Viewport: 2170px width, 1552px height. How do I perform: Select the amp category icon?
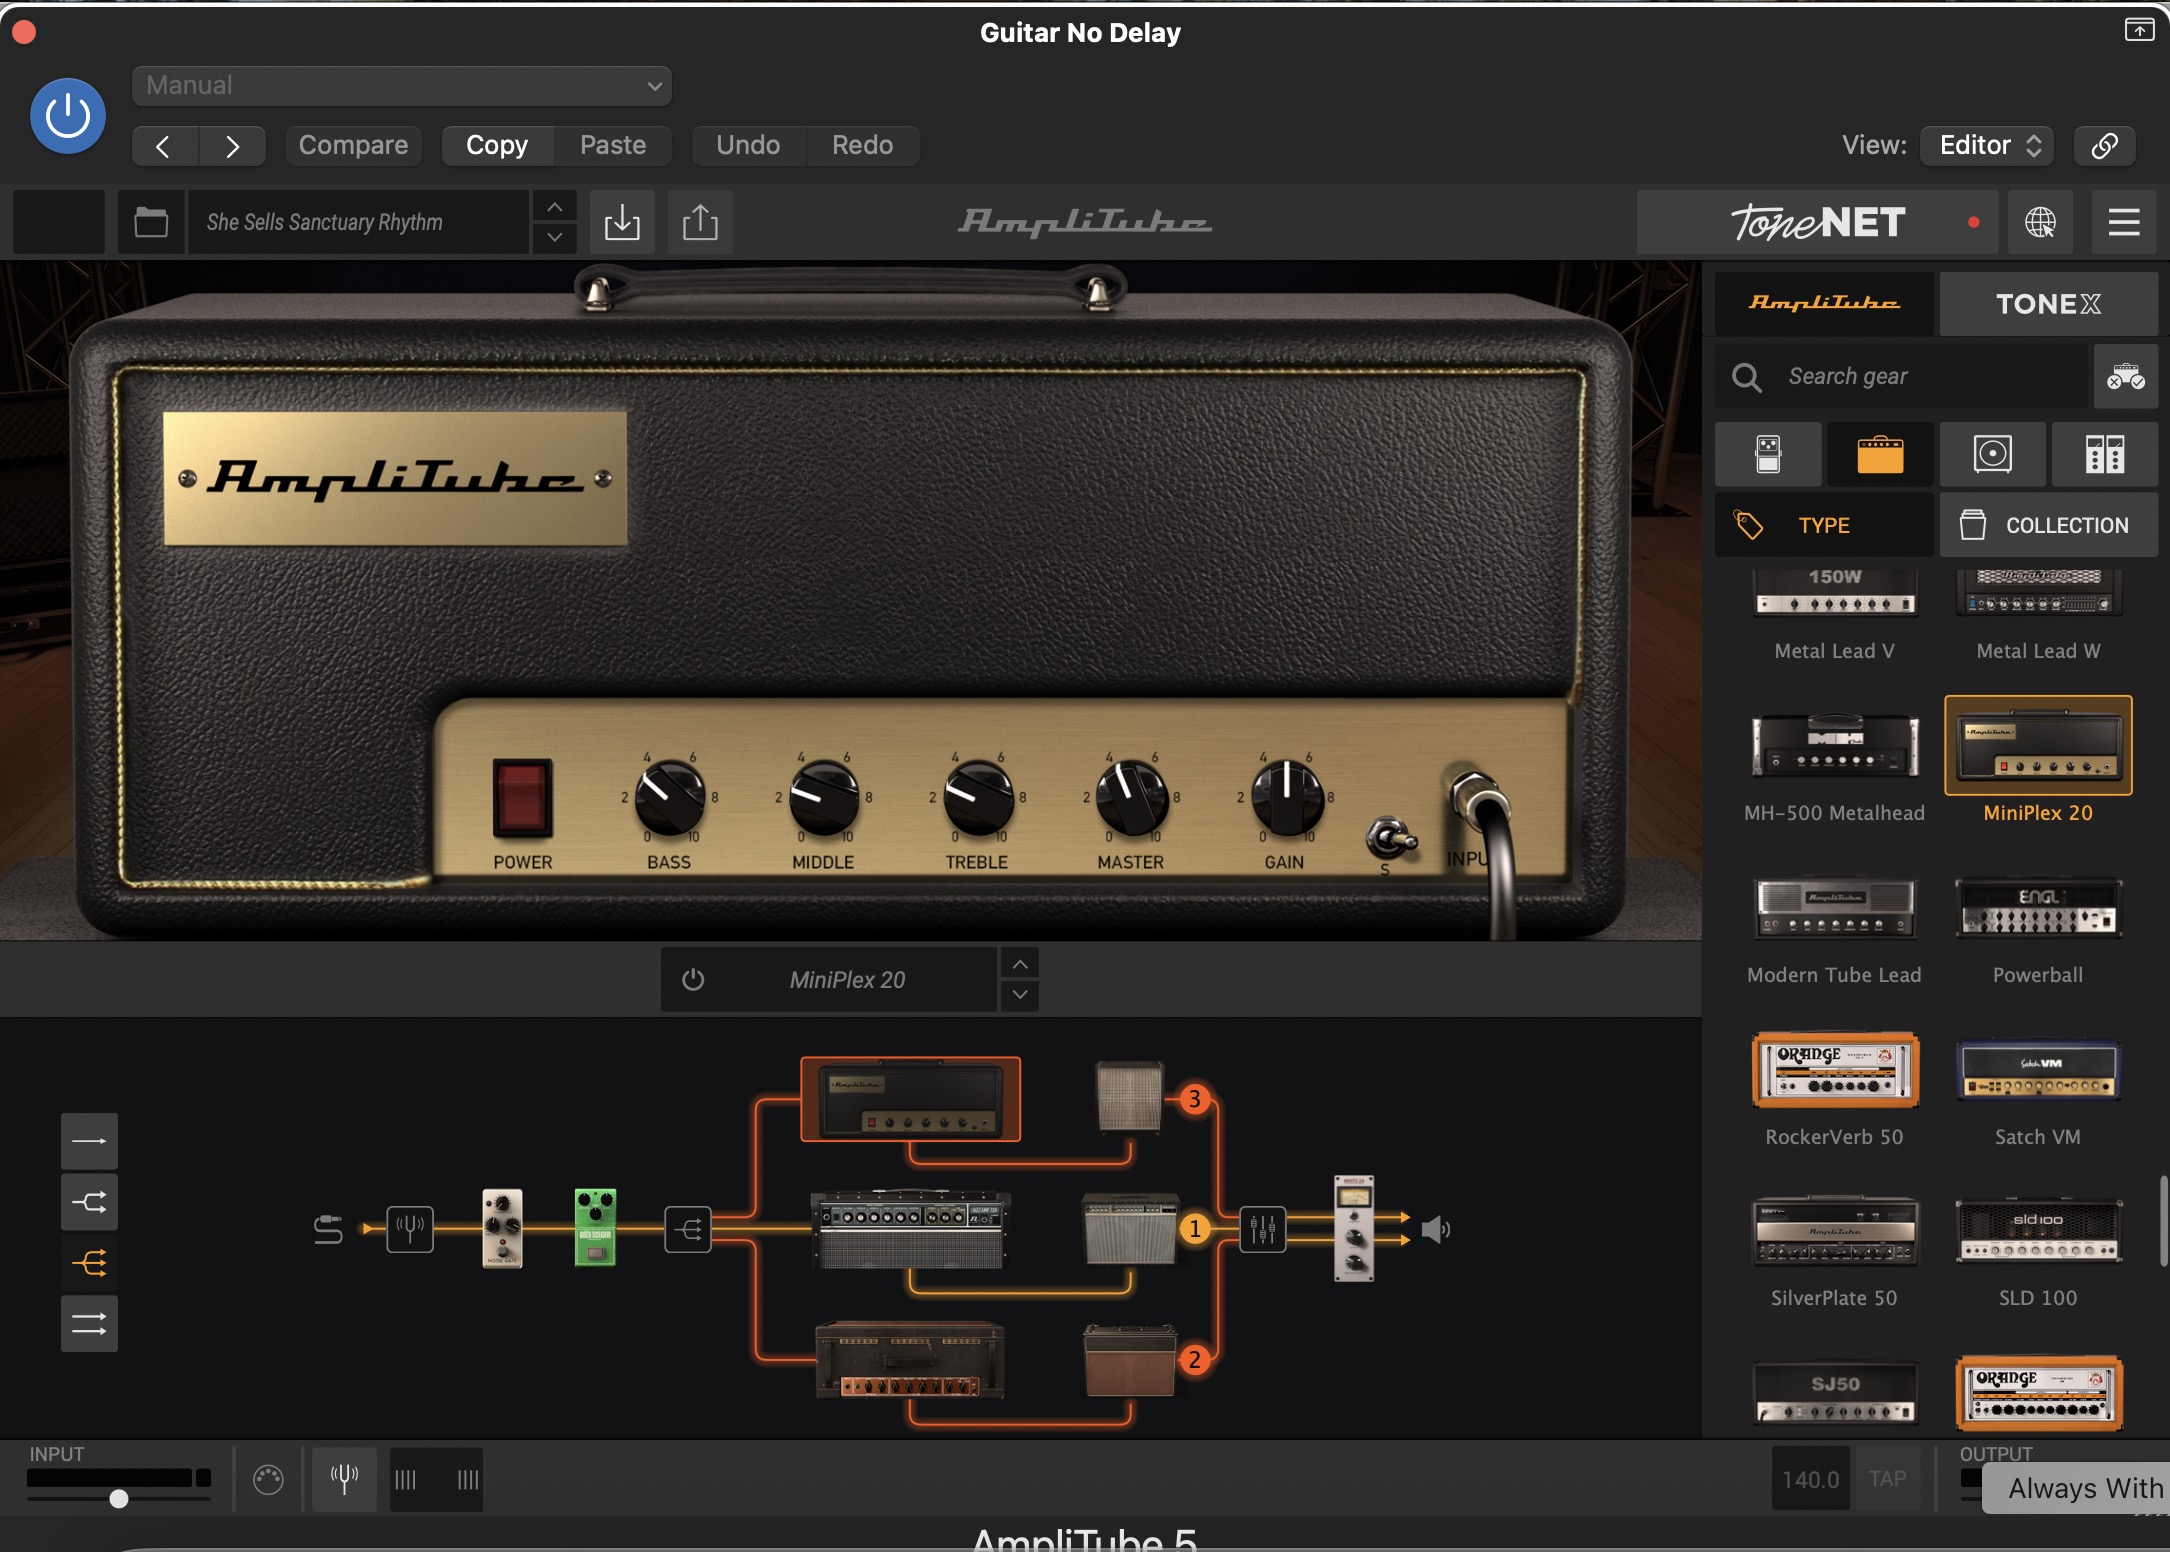pos(1880,454)
